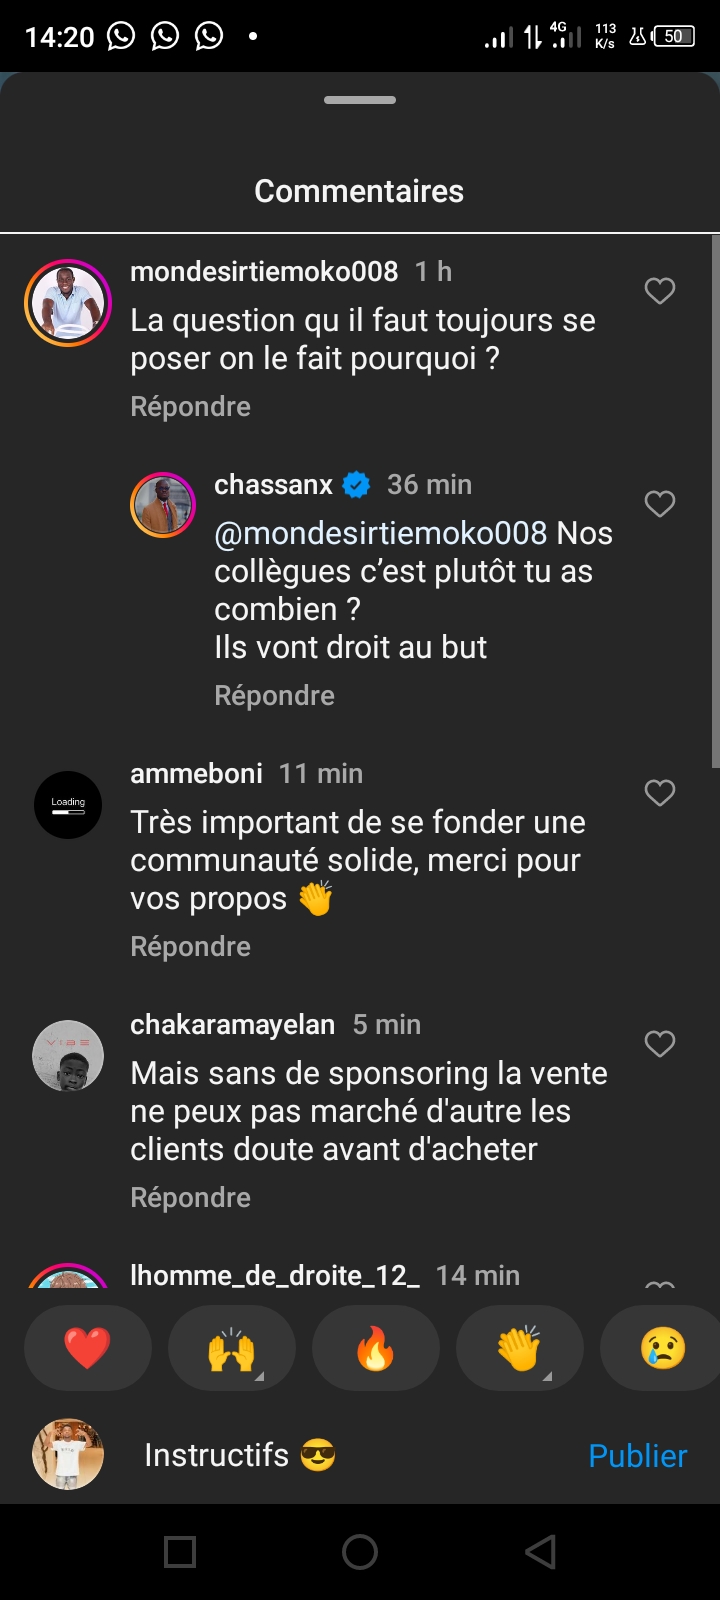Insert the crying face emoji reaction
The height and width of the screenshot is (1600, 720).
click(662, 1348)
